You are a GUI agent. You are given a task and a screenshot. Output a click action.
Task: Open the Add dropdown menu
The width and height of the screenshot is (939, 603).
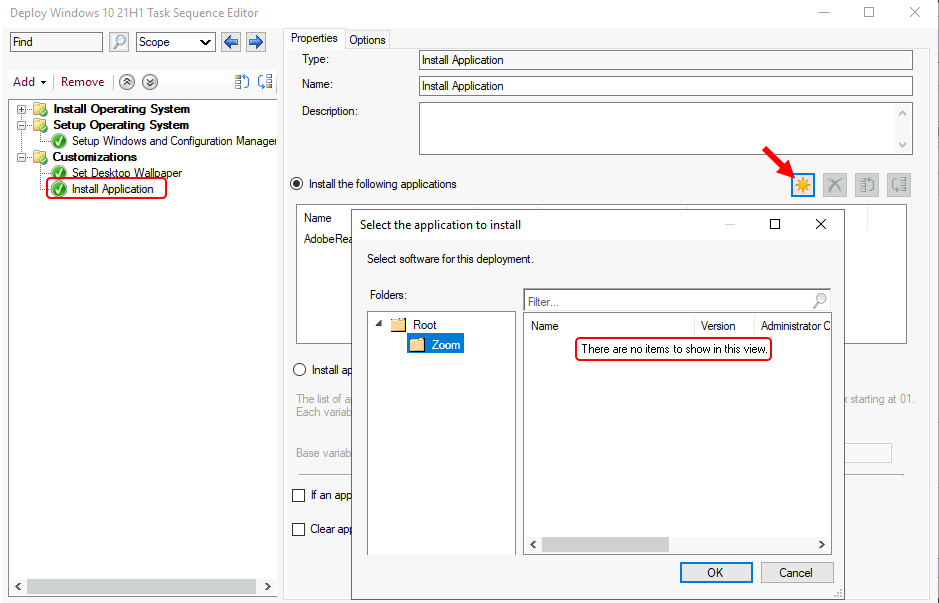(29, 81)
